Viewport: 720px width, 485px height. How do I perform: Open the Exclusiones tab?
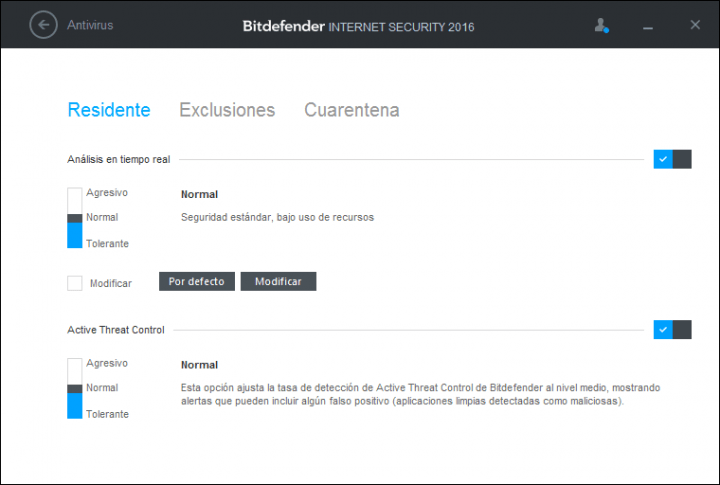(227, 110)
